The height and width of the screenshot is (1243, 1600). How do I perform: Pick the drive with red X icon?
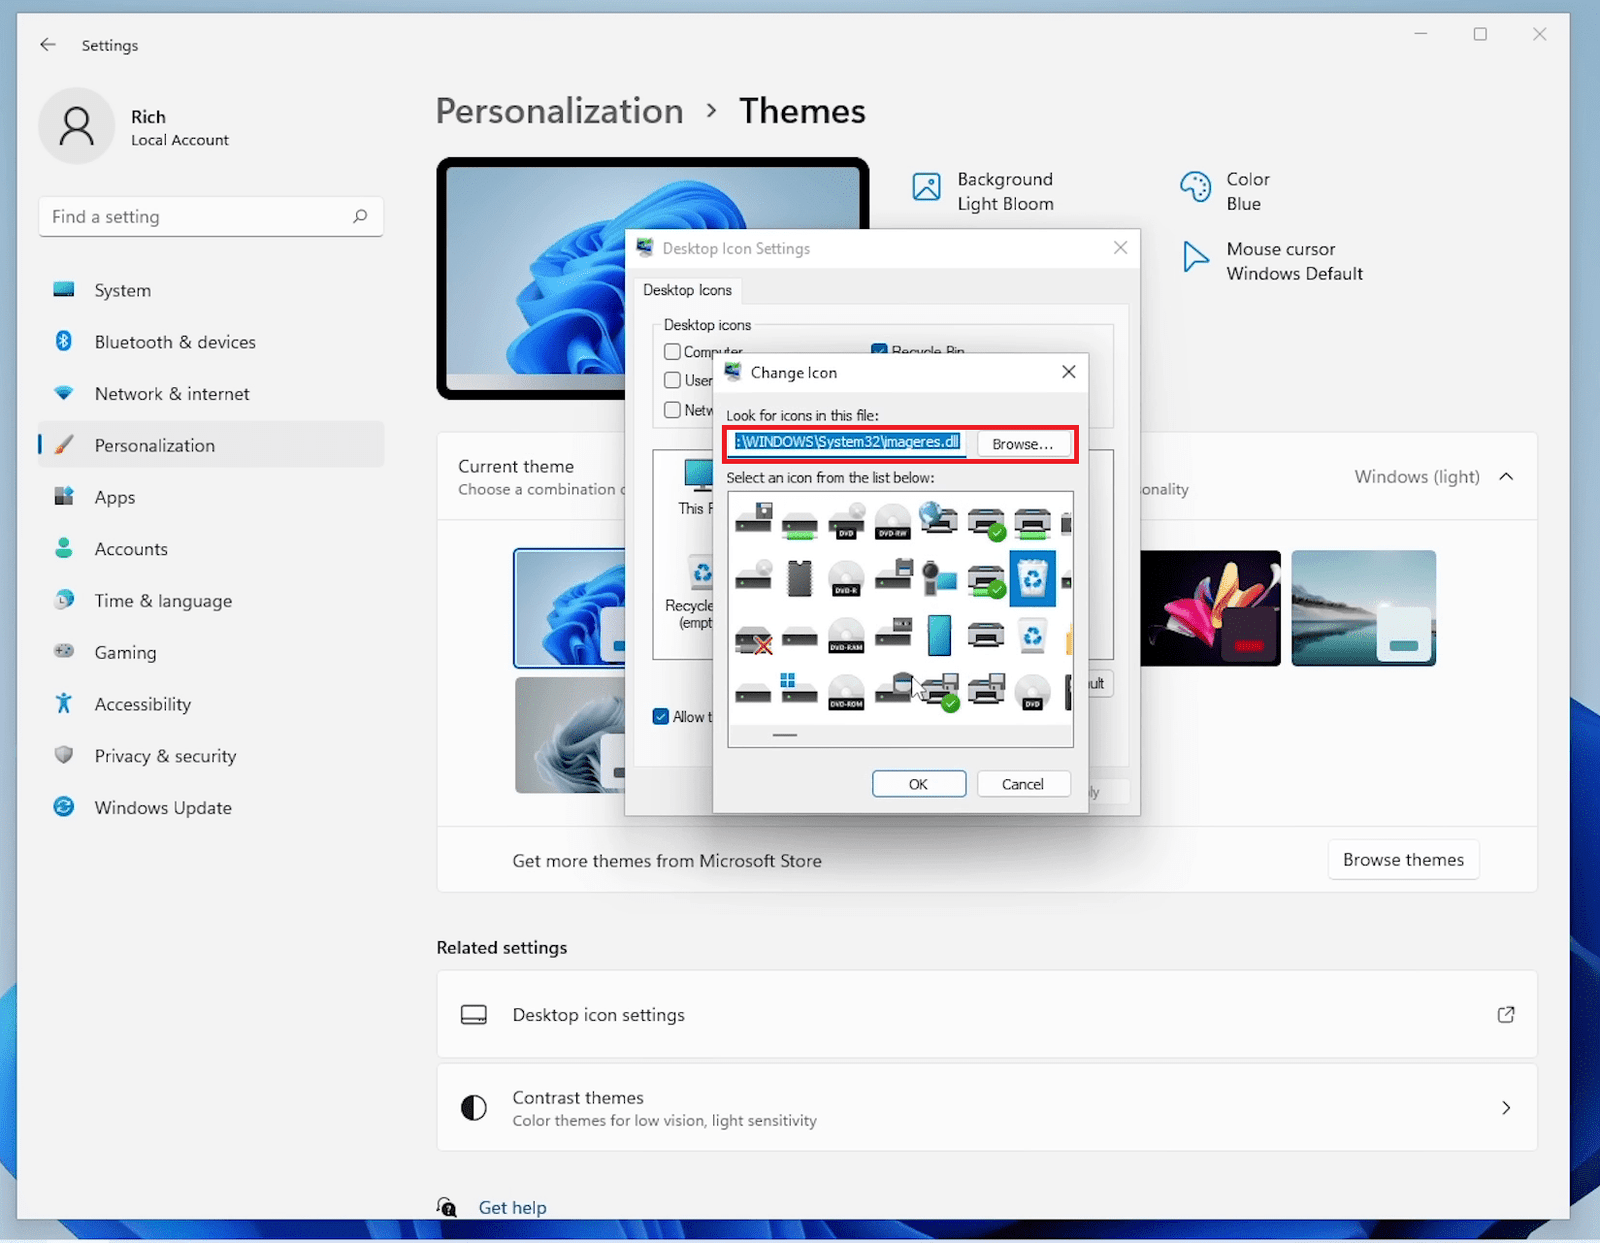(753, 638)
